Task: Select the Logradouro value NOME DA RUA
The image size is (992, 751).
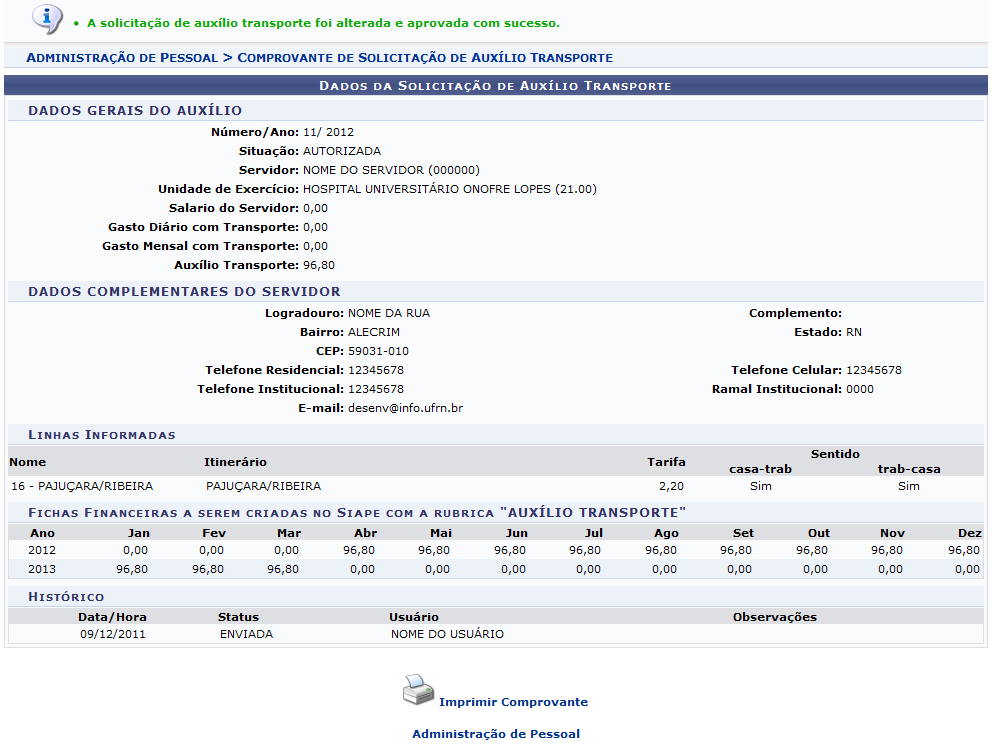Action: pos(389,313)
